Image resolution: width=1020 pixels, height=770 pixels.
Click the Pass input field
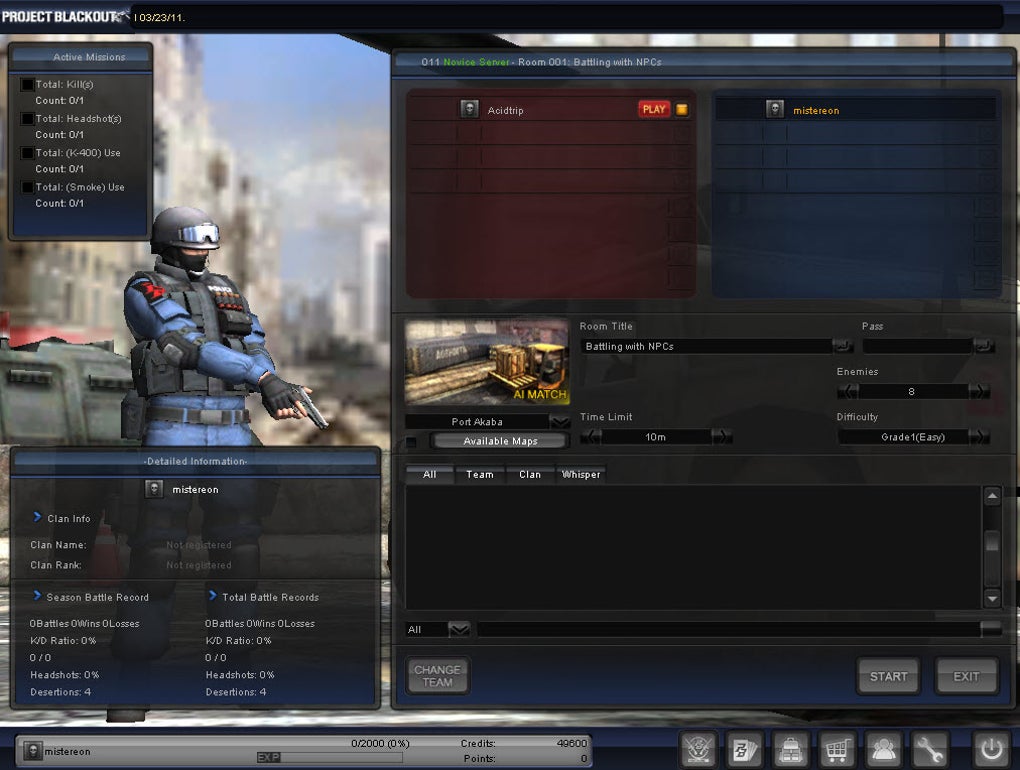(918, 346)
